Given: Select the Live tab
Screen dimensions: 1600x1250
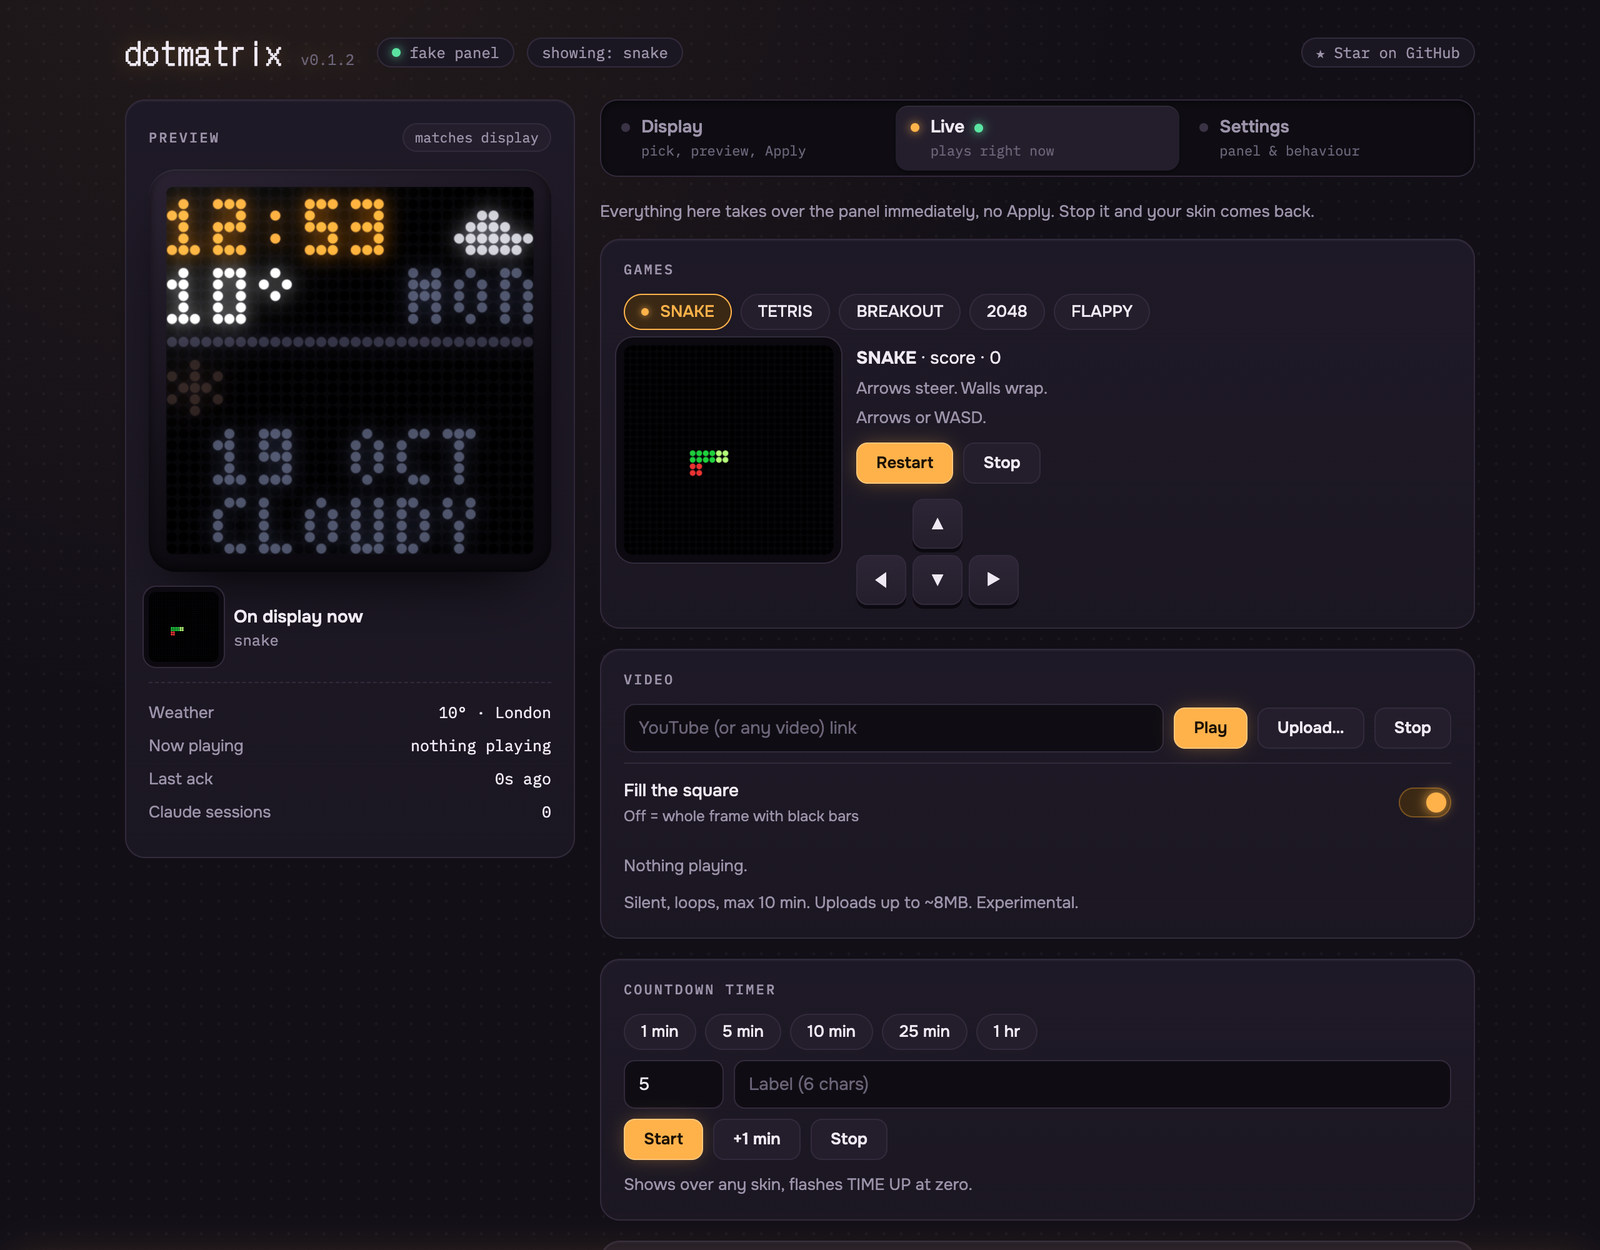Looking at the screenshot, I should click(x=1037, y=138).
